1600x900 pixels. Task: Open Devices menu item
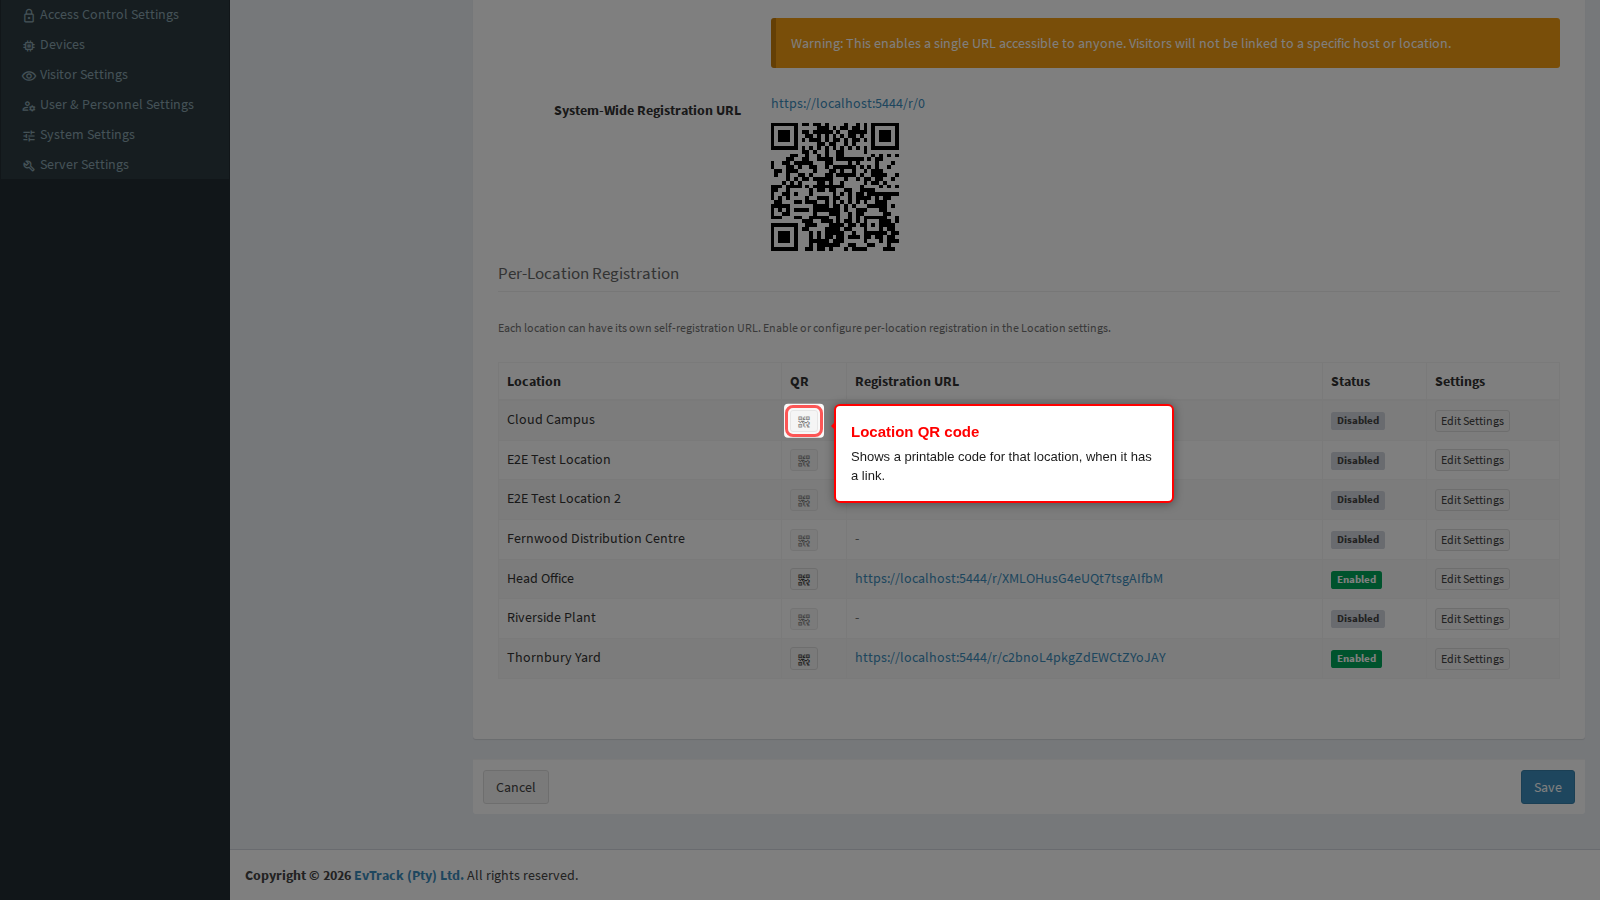point(62,45)
